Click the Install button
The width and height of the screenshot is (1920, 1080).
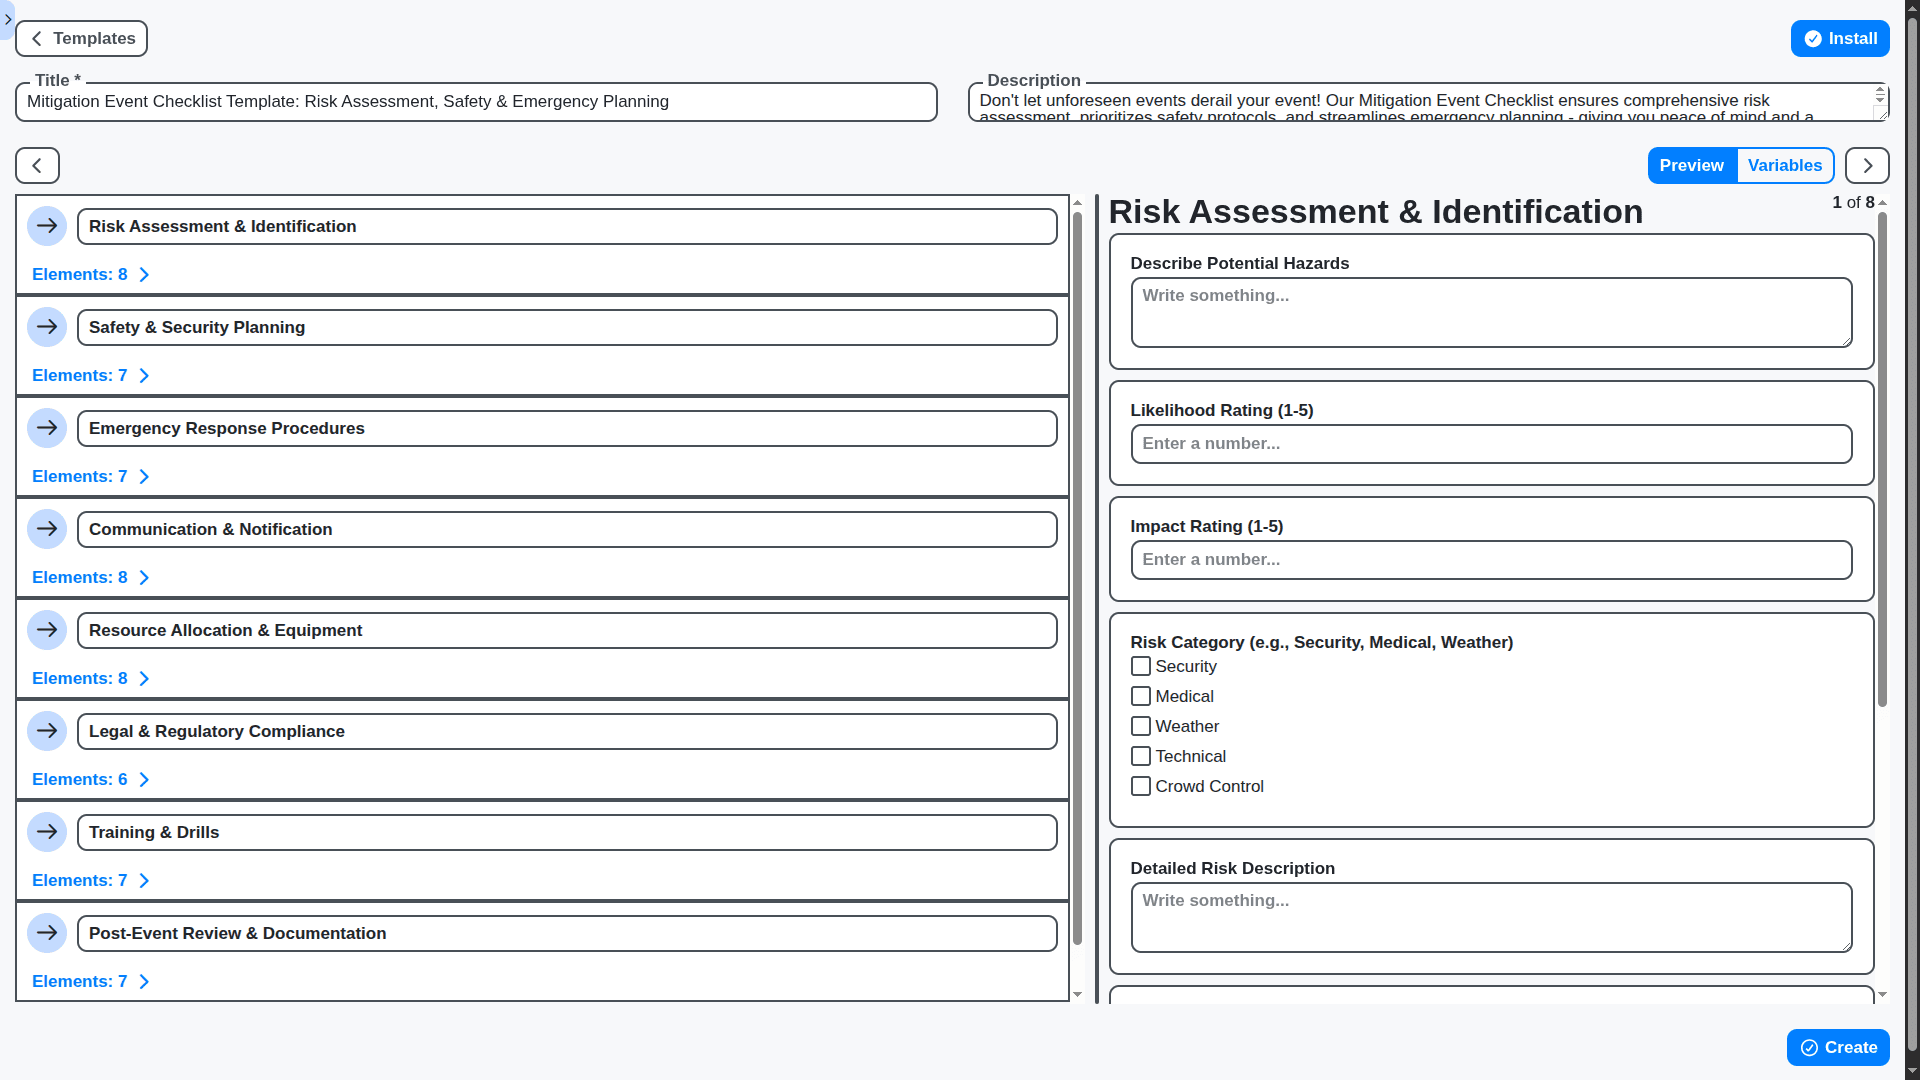pos(1840,38)
